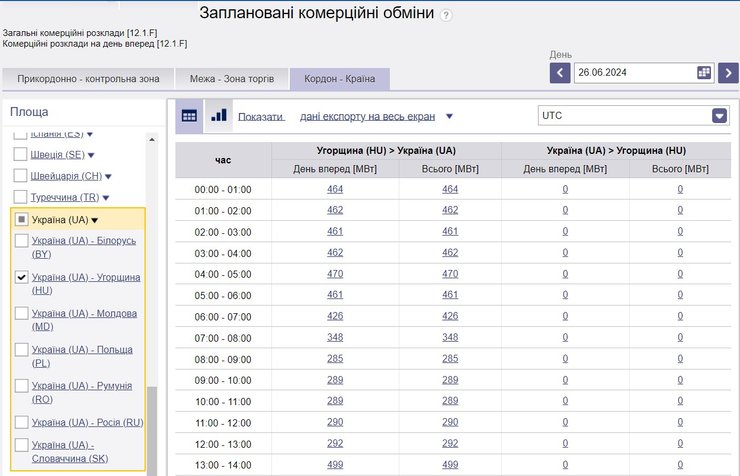Go to the next day arrow
Screen dimensions: 740x476
728,73
